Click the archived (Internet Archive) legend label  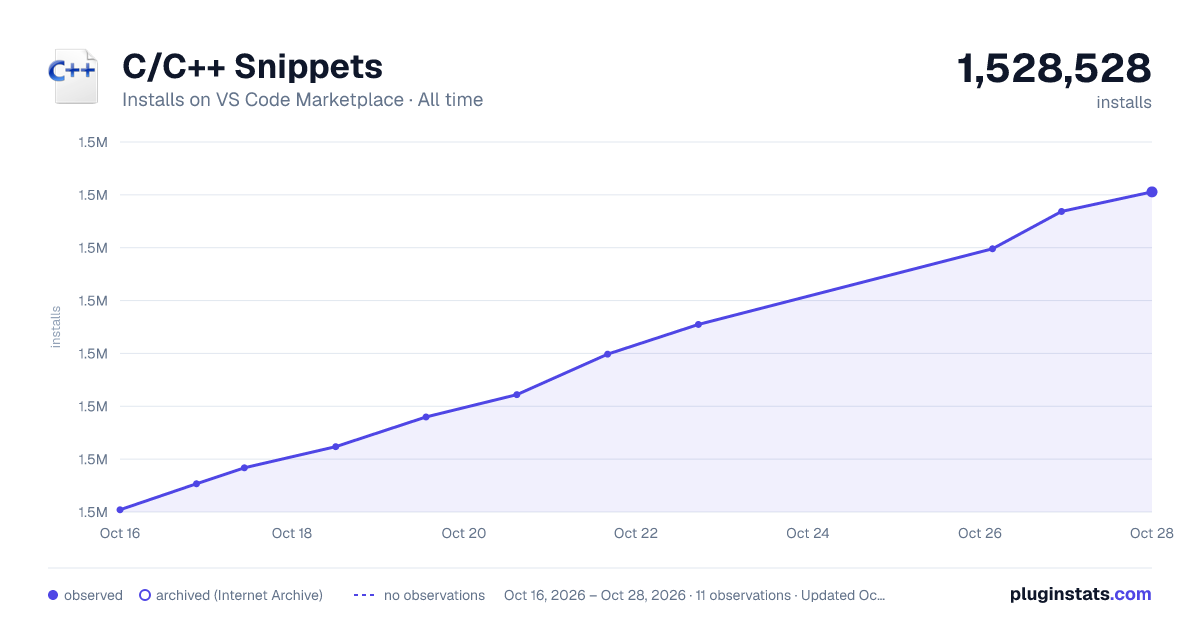[x=239, y=595]
